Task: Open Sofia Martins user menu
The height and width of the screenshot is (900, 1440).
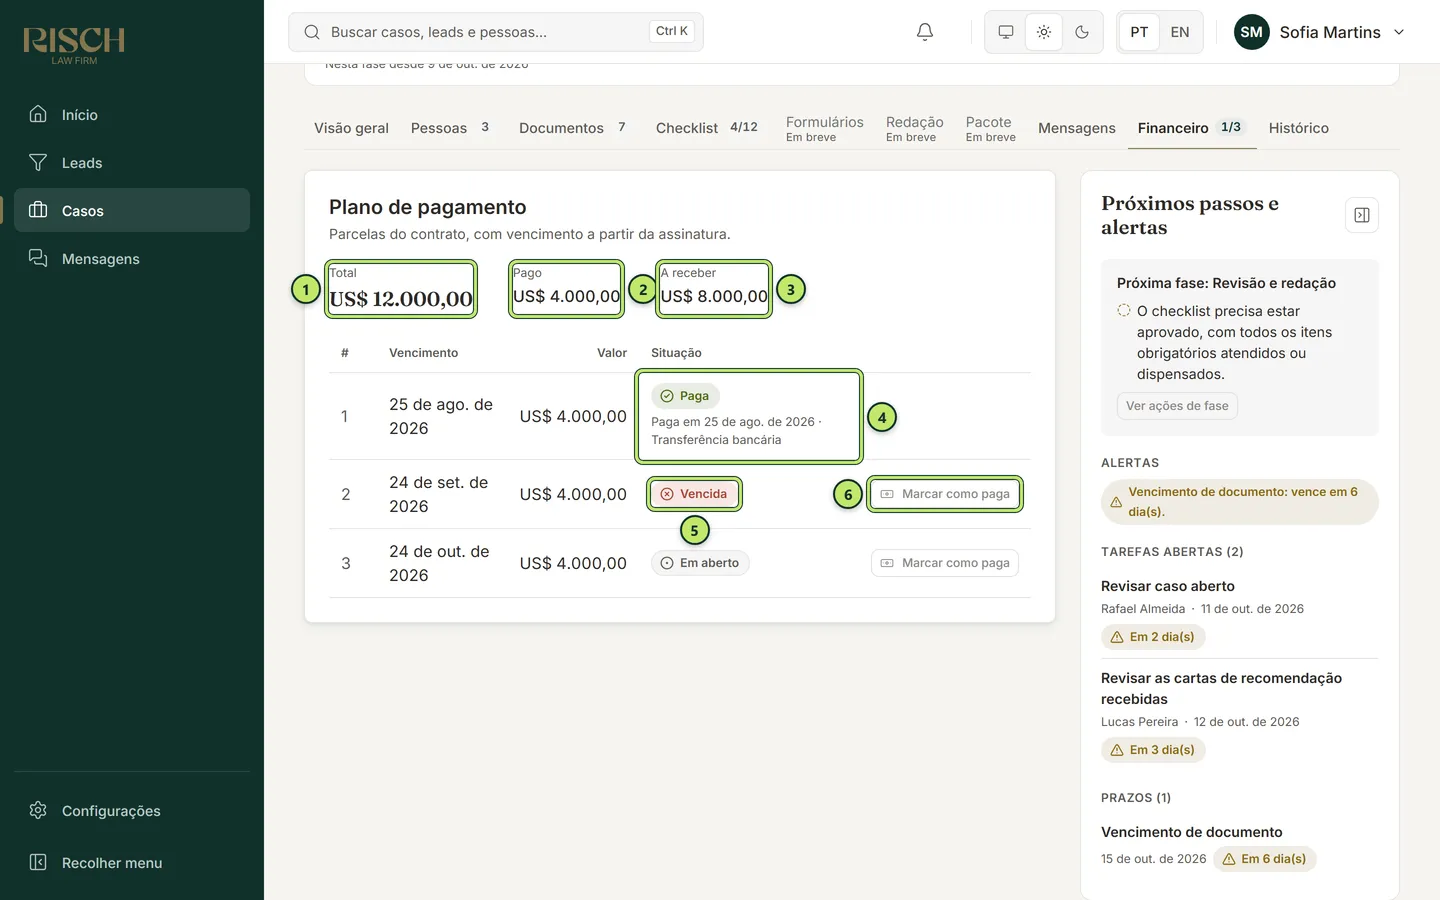Action: pyautogui.click(x=1320, y=32)
